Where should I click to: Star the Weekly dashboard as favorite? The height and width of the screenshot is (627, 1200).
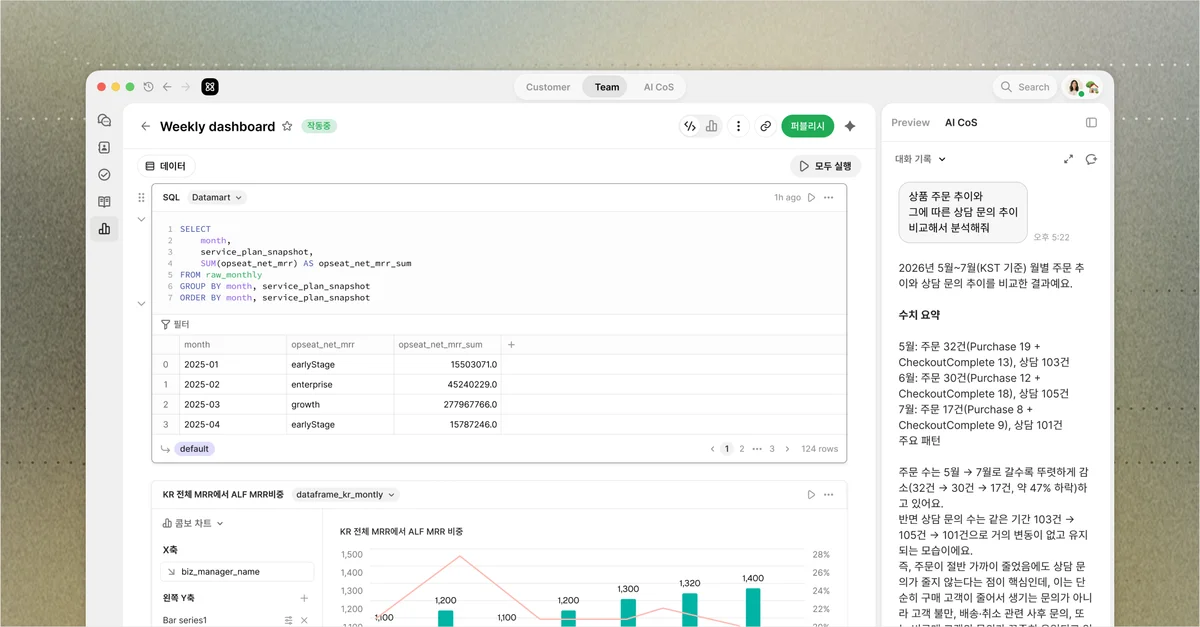coord(287,126)
